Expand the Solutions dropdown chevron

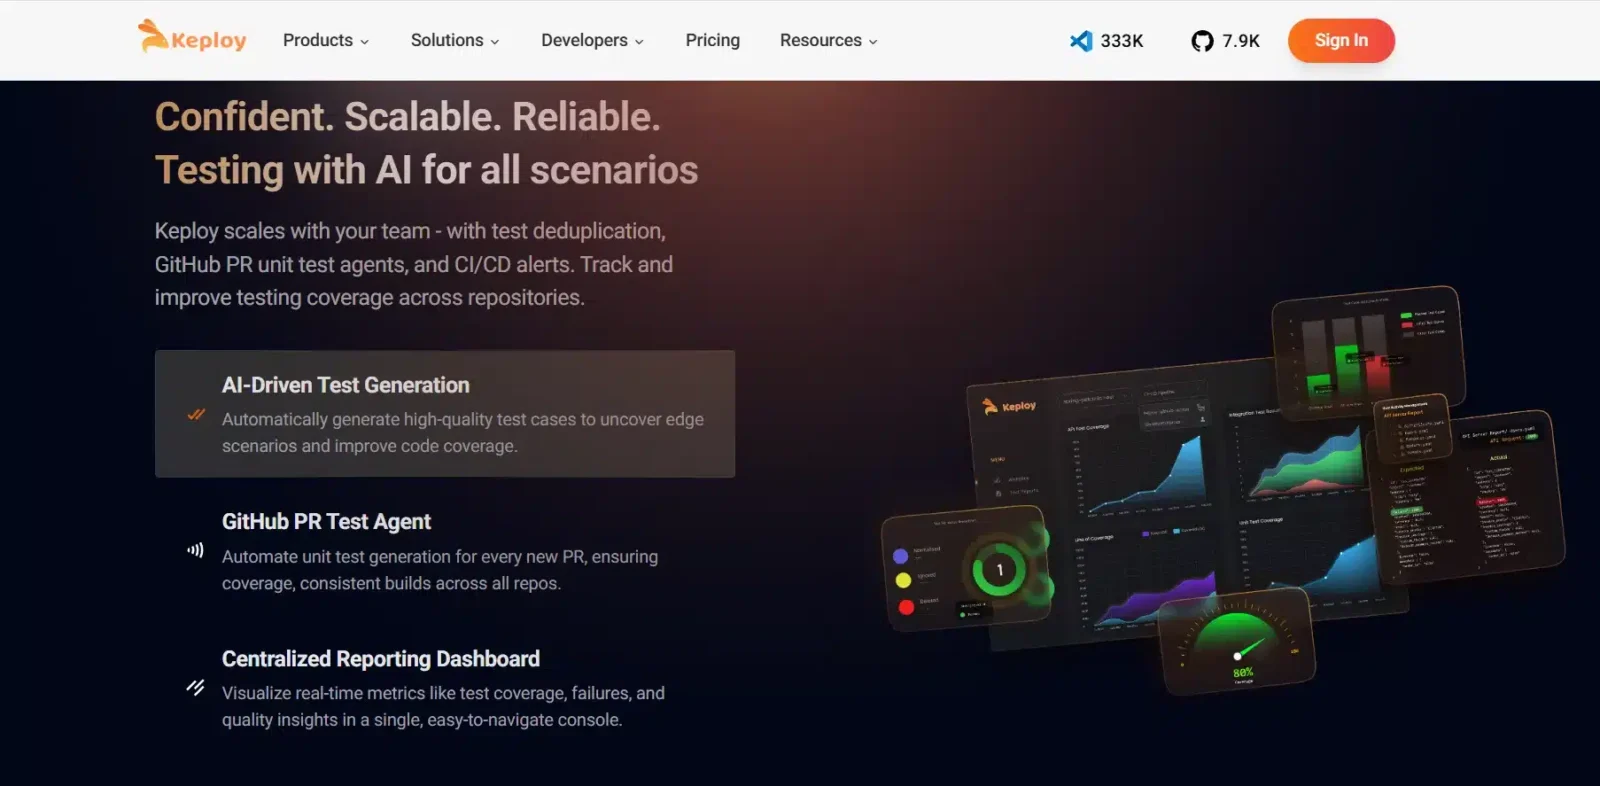click(x=494, y=42)
